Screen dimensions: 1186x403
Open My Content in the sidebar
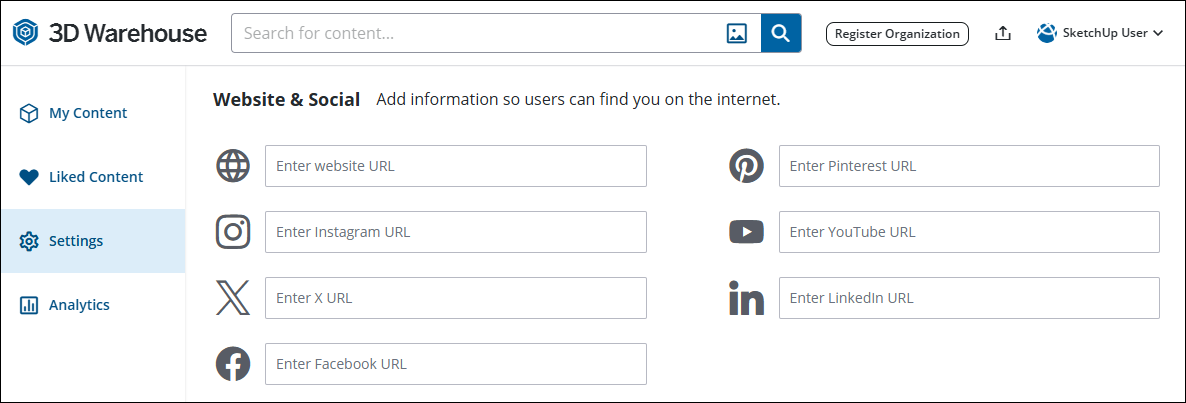[x=88, y=113]
